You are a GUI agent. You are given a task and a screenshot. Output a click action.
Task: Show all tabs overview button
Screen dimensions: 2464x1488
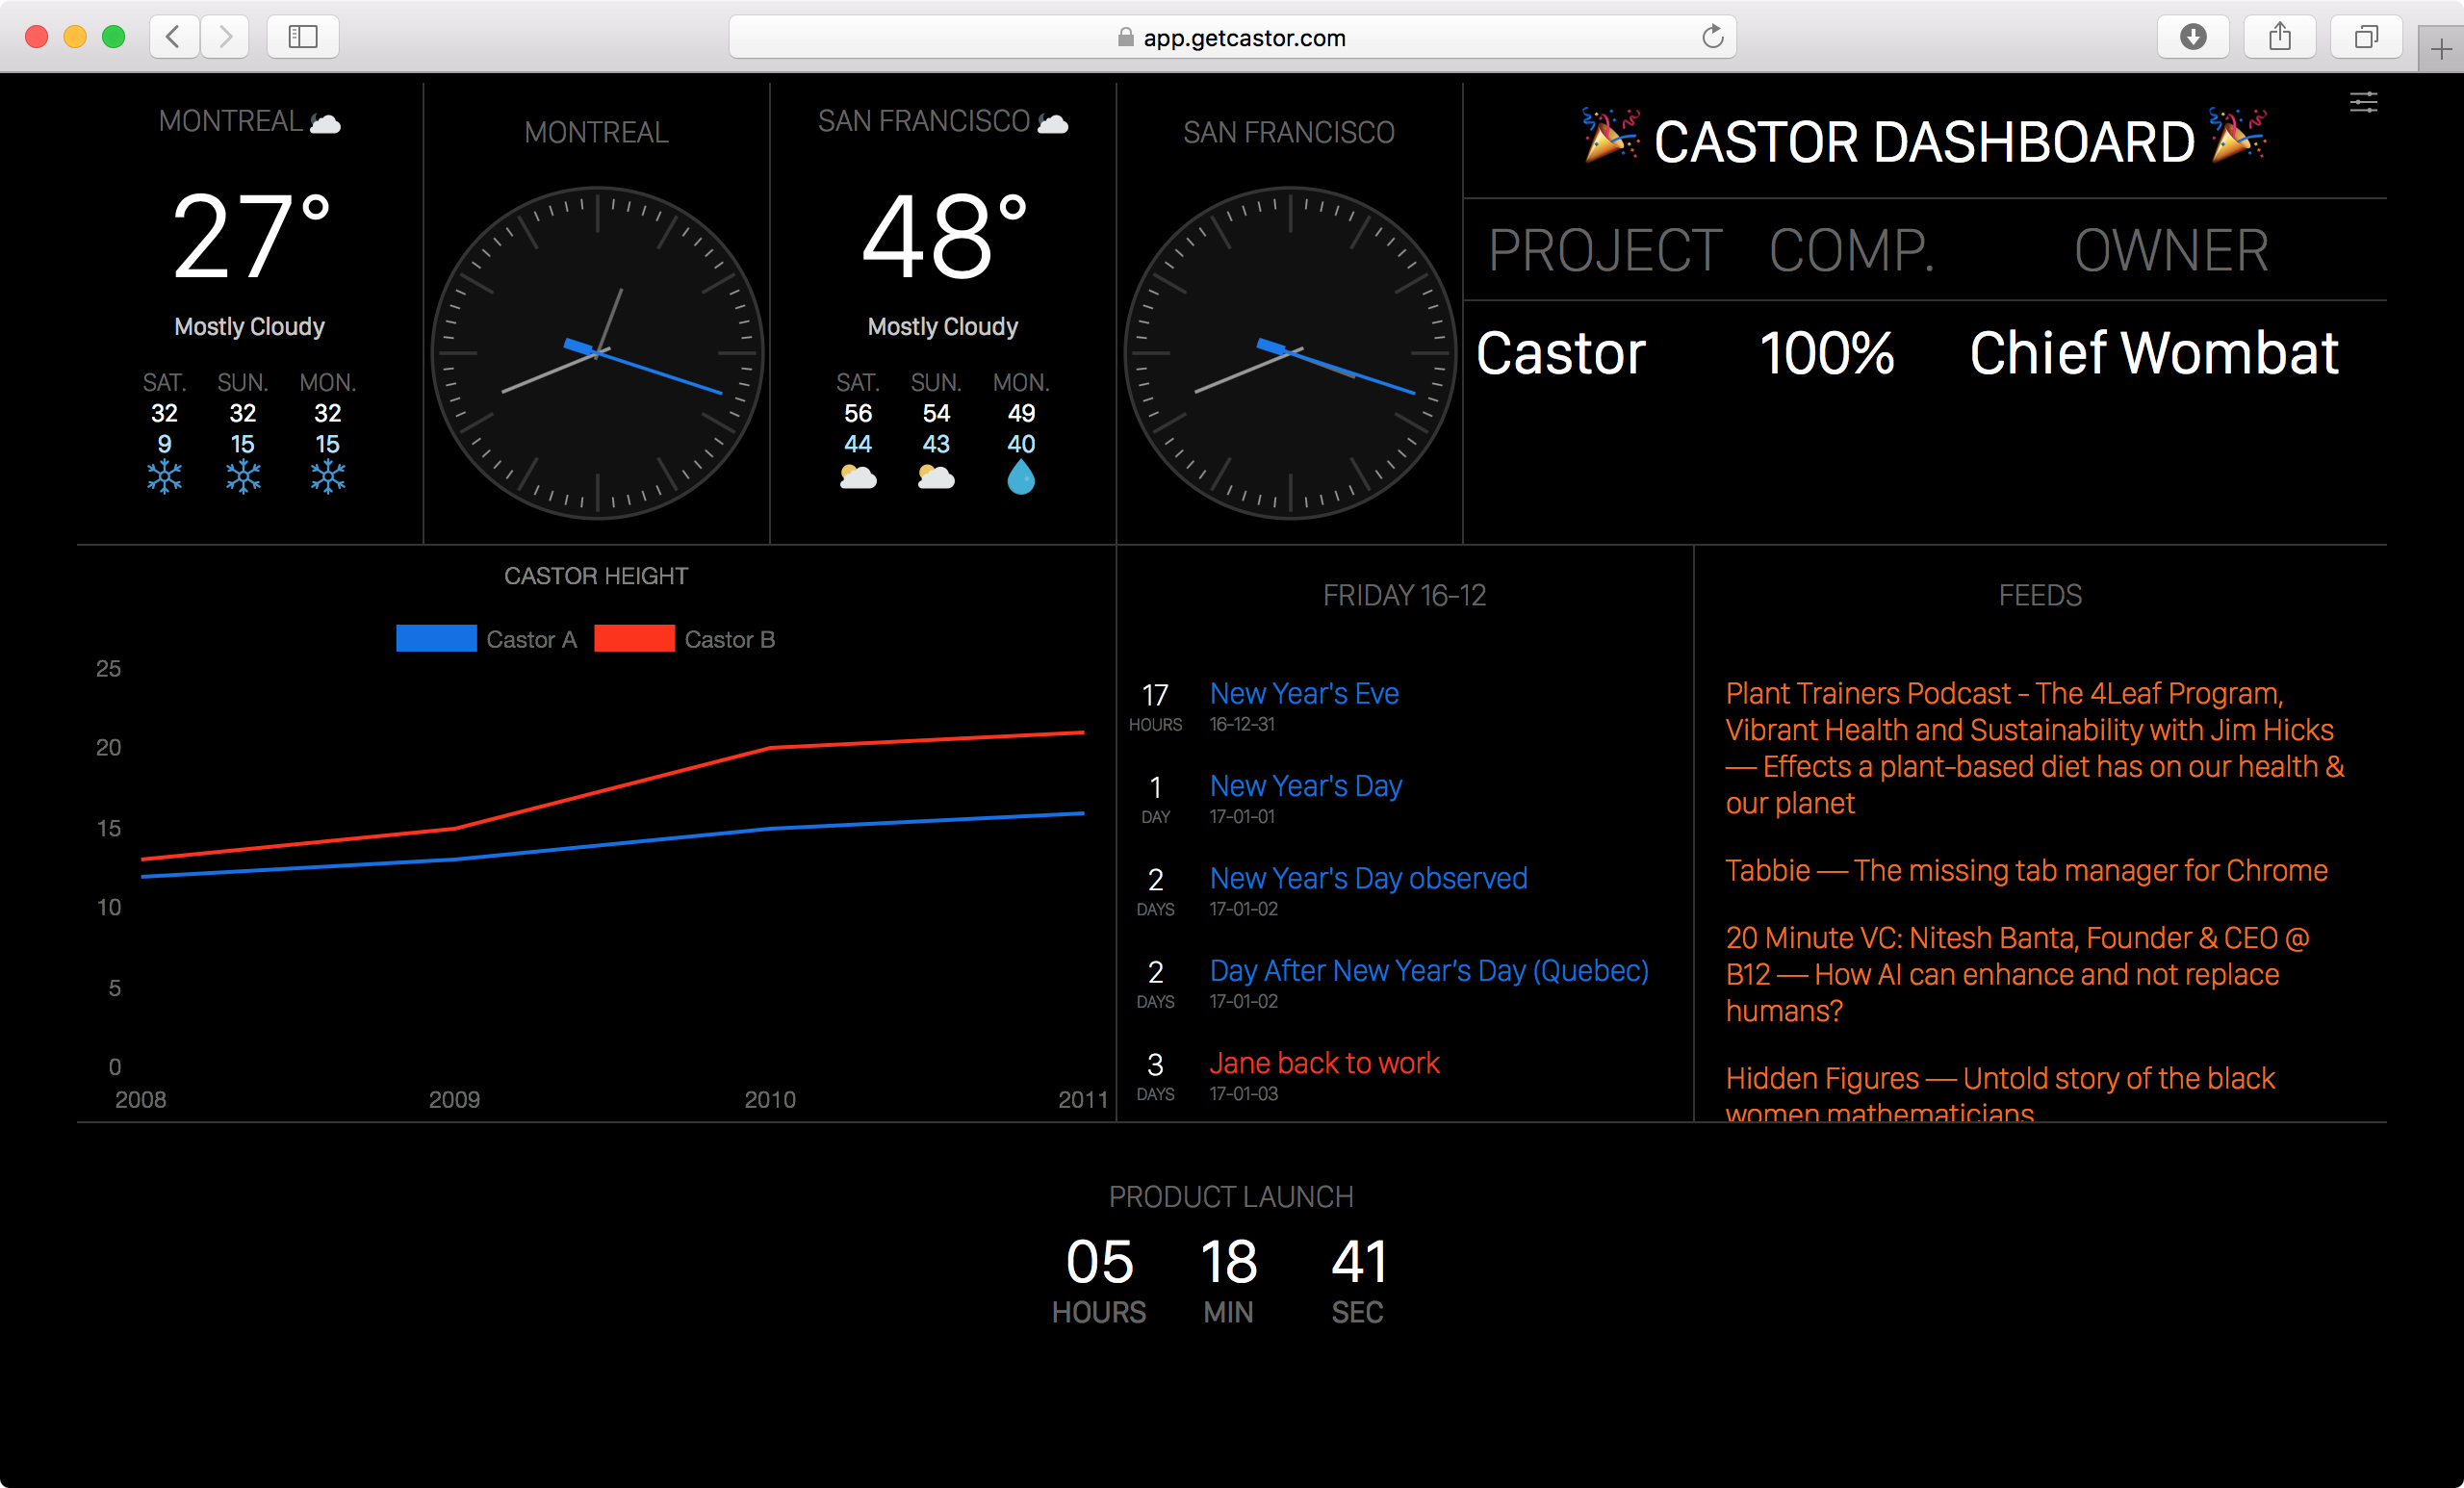(x=2365, y=37)
